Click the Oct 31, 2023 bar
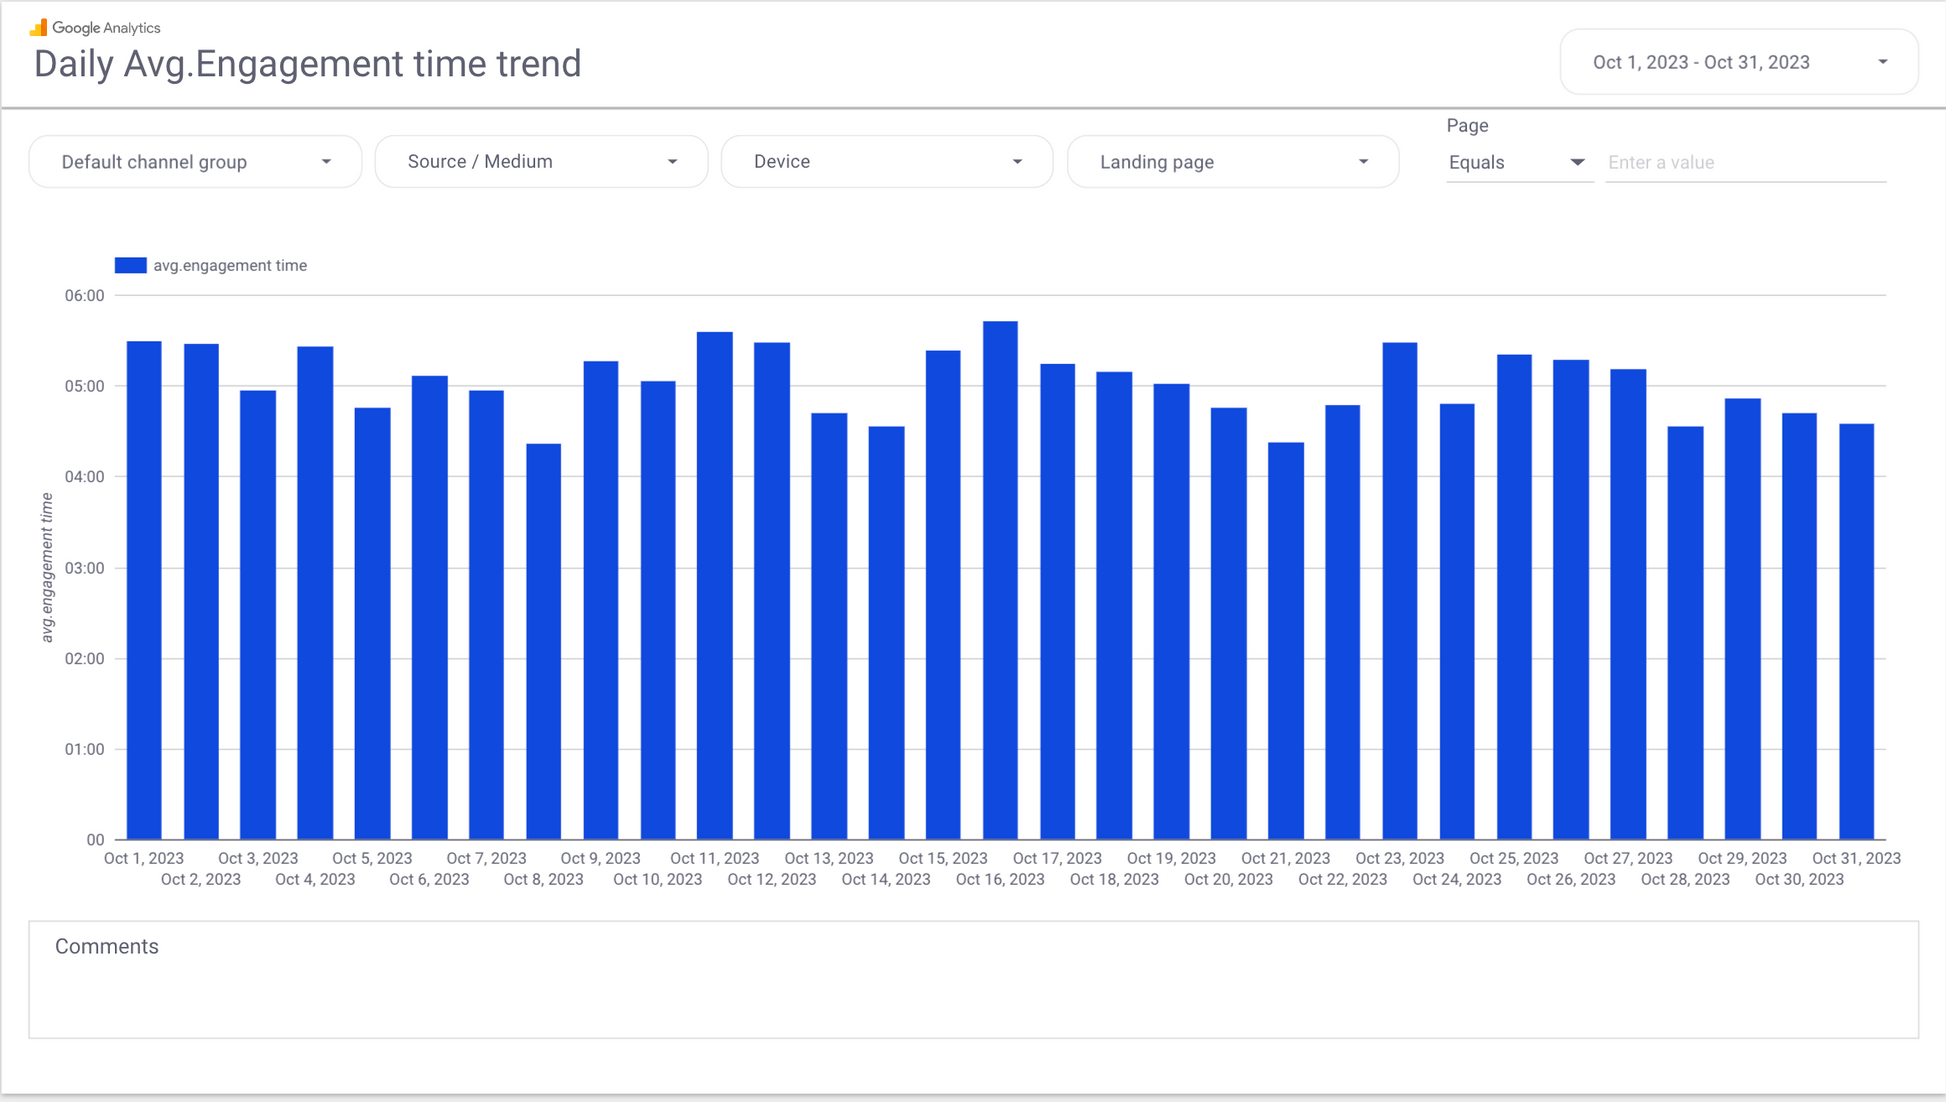This screenshot has width=1946, height=1102. click(1856, 630)
